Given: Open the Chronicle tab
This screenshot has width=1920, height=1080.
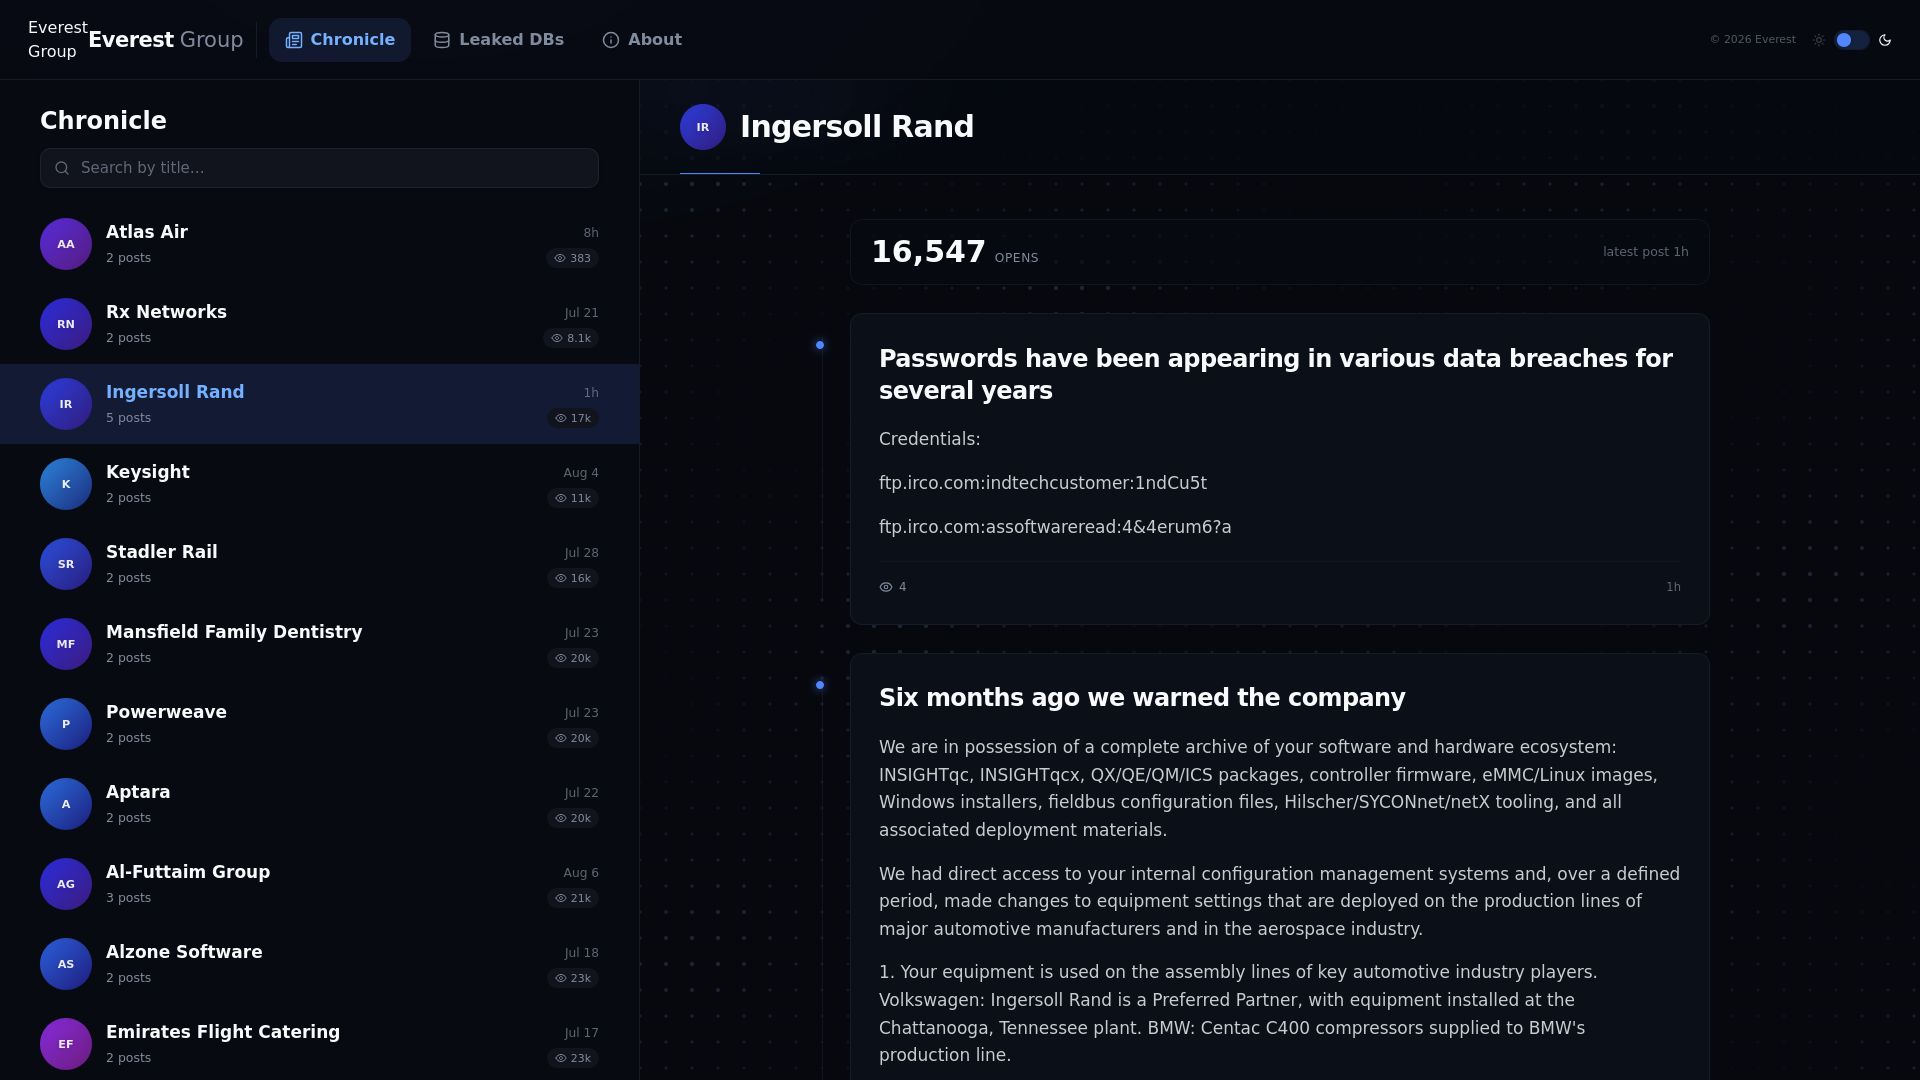Looking at the screenshot, I should click(x=340, y=40).
